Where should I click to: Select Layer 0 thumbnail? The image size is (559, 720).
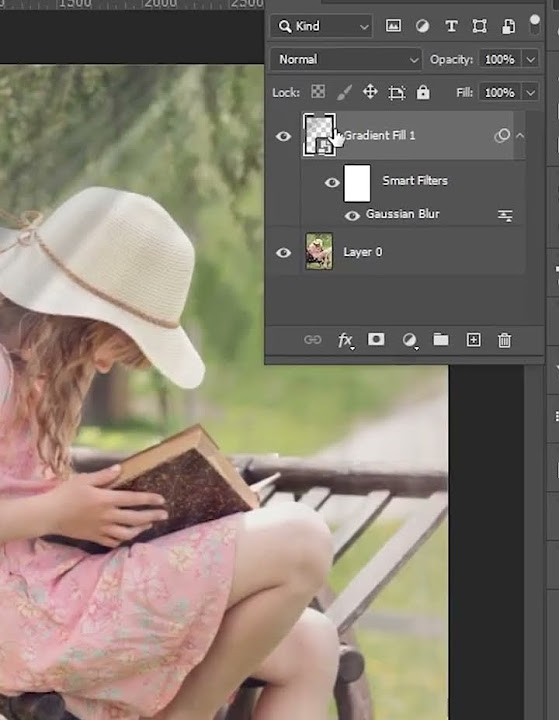(x=319, y=251)
